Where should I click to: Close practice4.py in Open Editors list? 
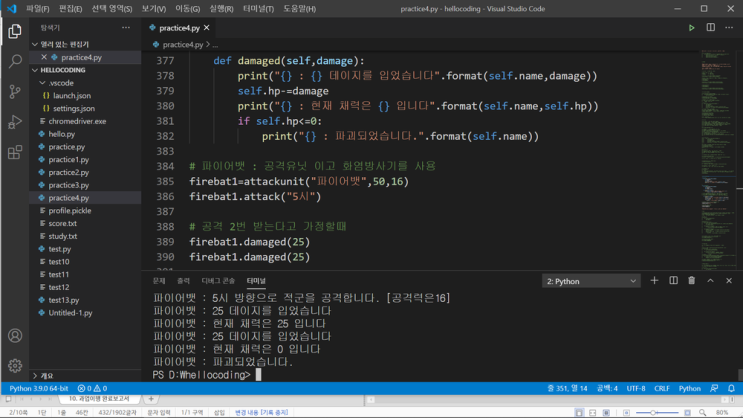click(44, 57)
